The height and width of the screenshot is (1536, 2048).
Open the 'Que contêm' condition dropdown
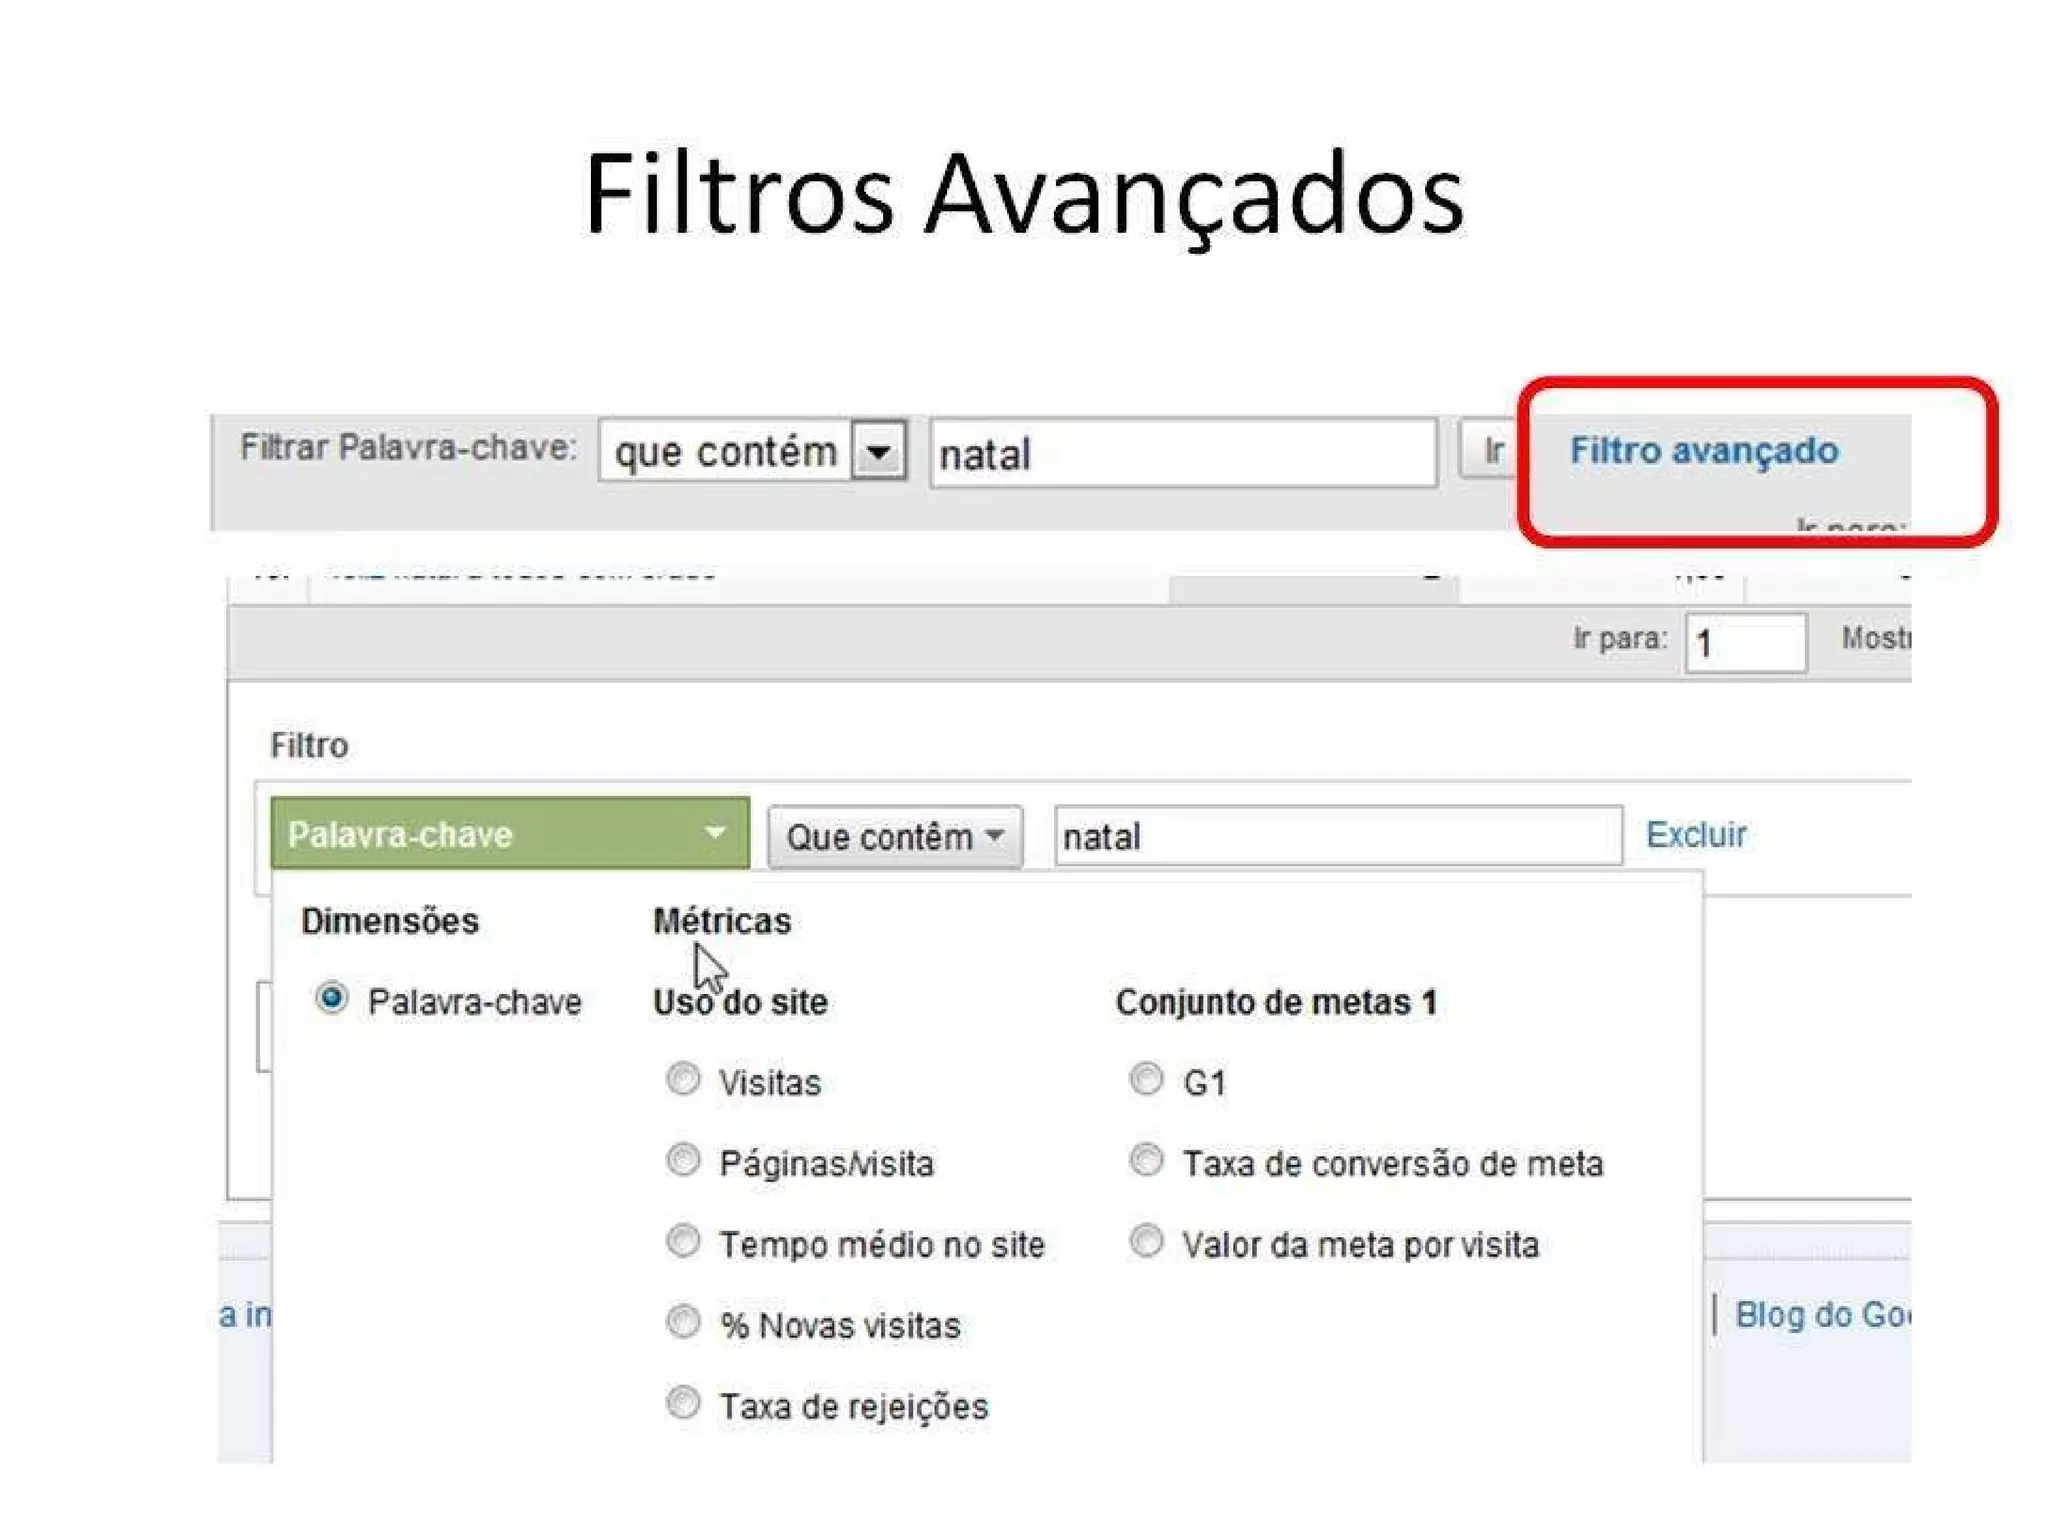click(894, 836)
